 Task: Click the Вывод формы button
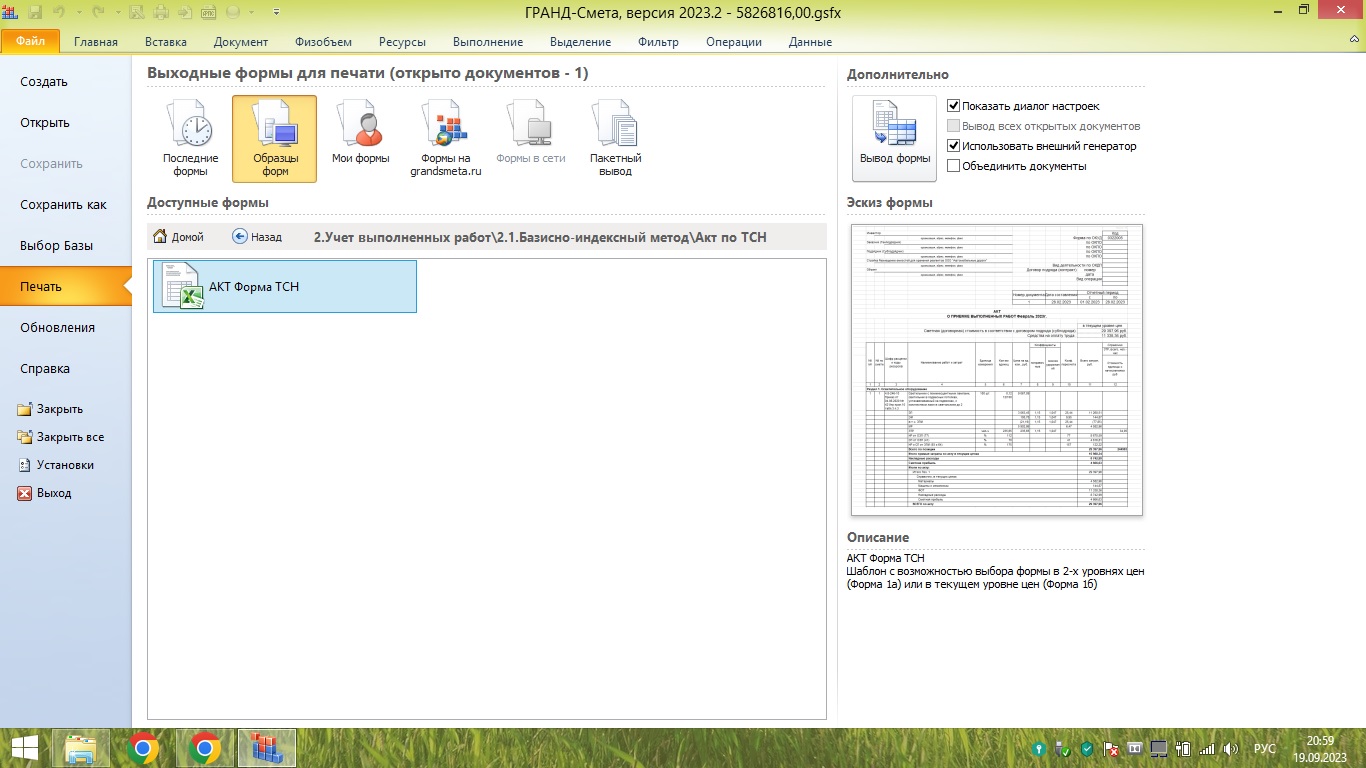(894, 137)
